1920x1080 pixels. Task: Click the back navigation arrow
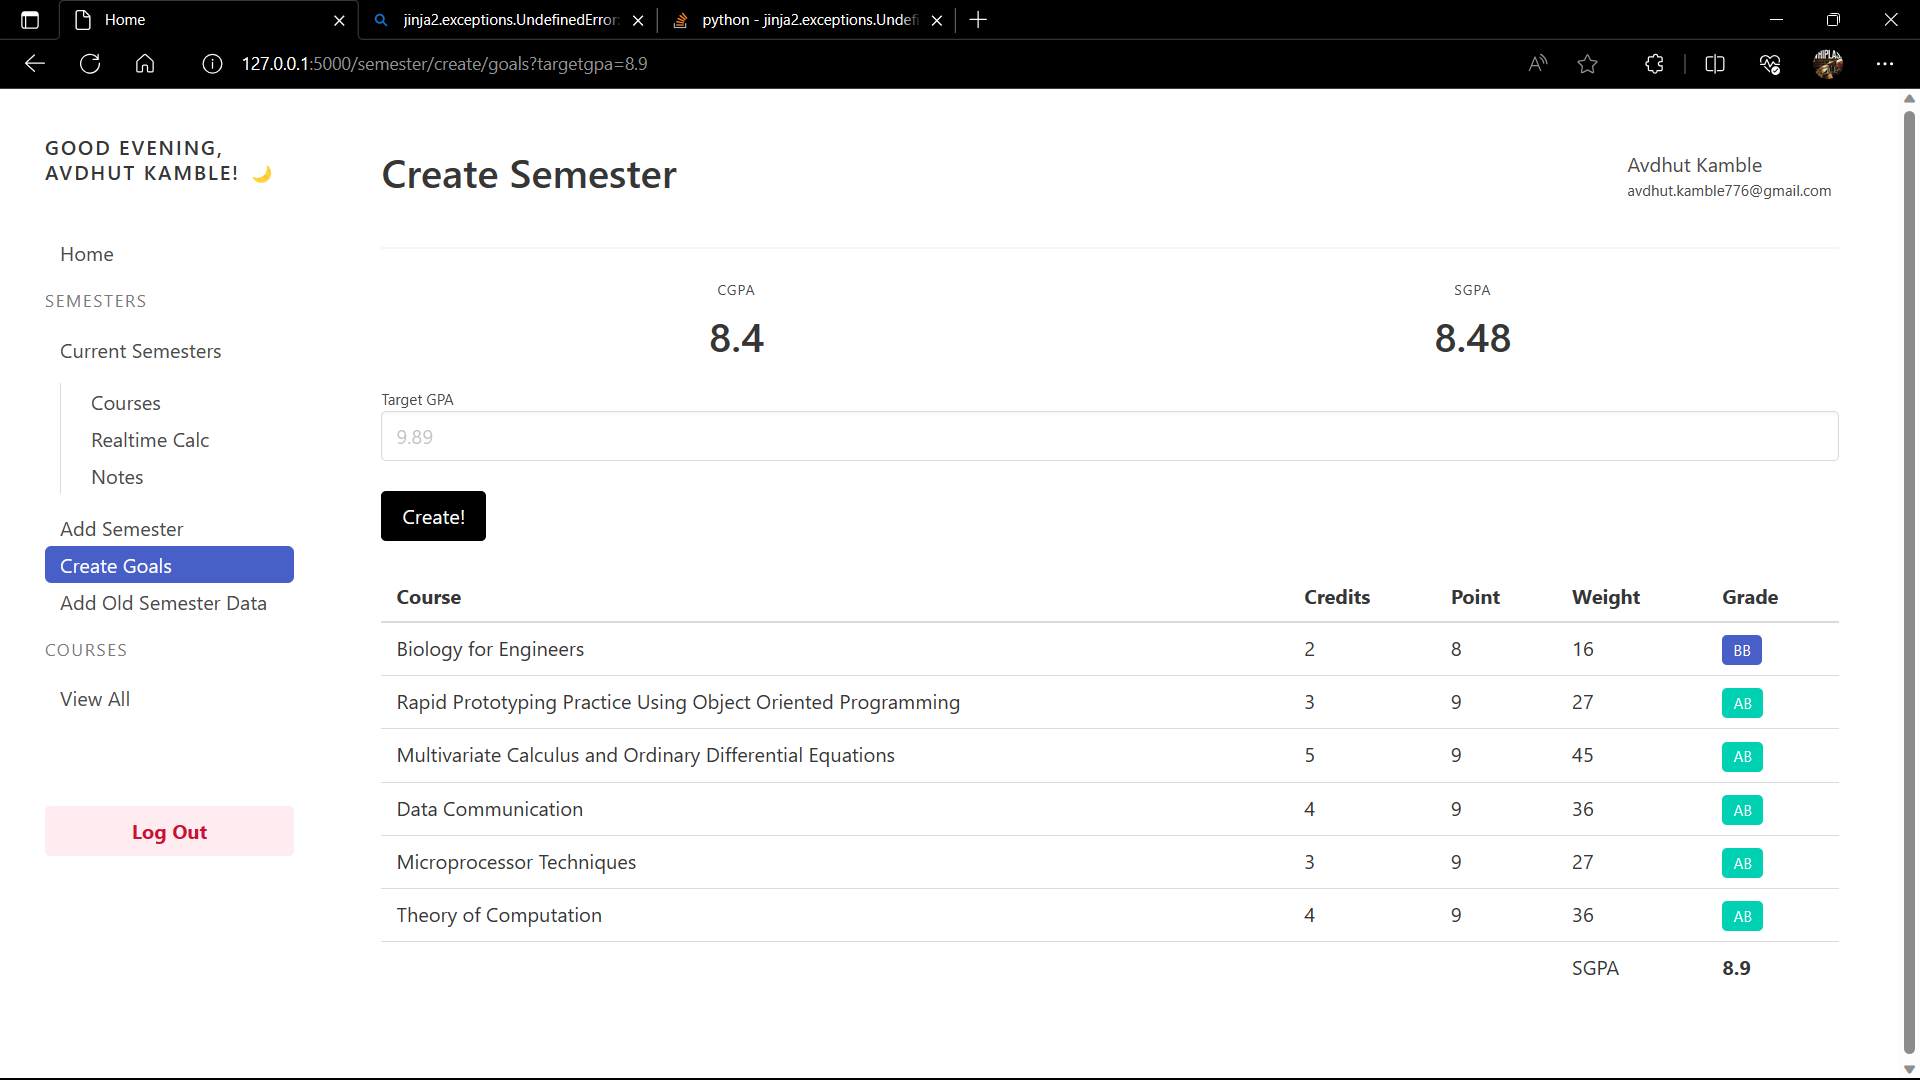click(x=35, y=63)
